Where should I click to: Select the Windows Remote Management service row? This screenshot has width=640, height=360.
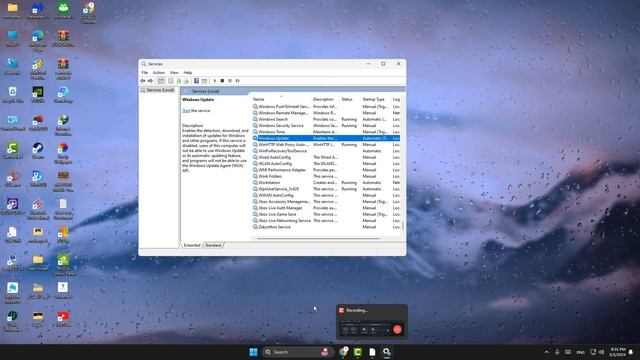click(326, 113)
